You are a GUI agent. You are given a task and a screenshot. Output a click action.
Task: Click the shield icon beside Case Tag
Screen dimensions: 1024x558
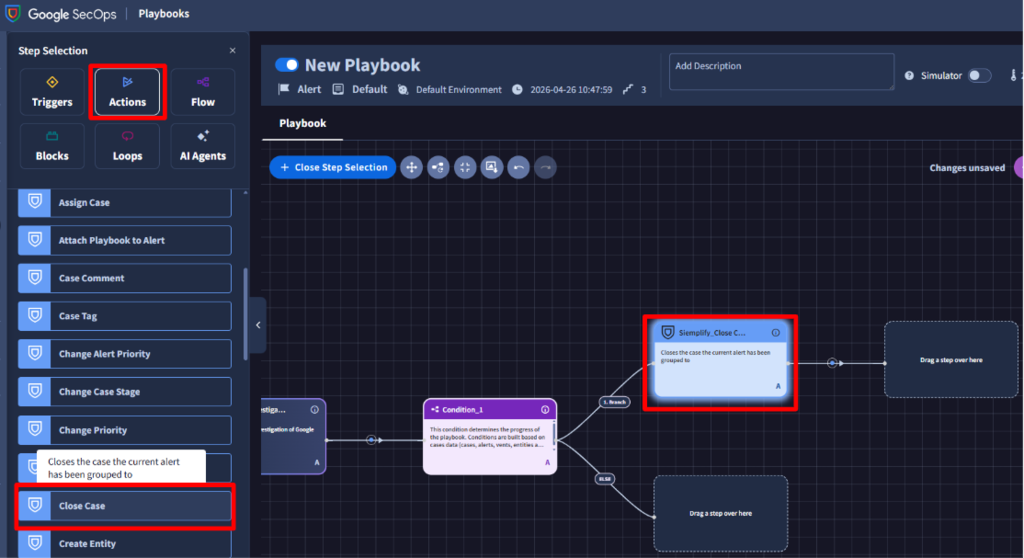coord(35,316)
